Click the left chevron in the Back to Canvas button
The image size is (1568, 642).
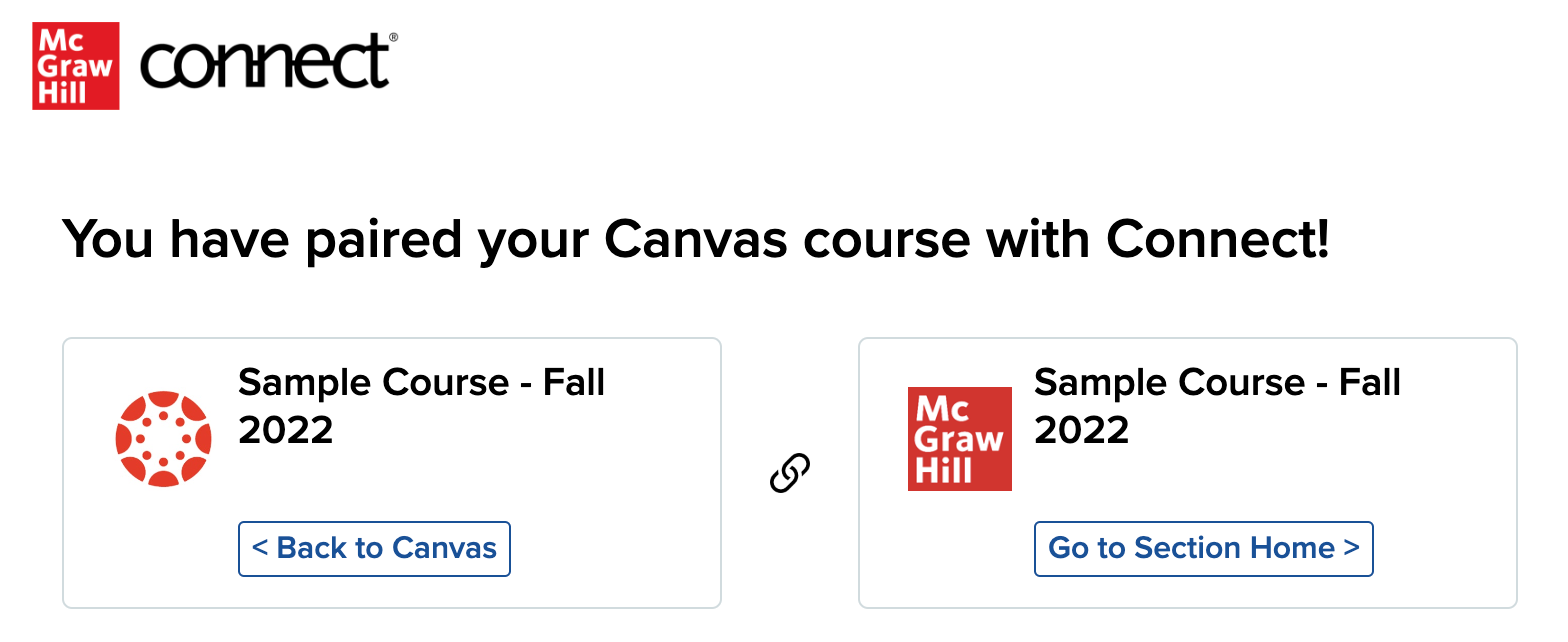pos(260,549)
